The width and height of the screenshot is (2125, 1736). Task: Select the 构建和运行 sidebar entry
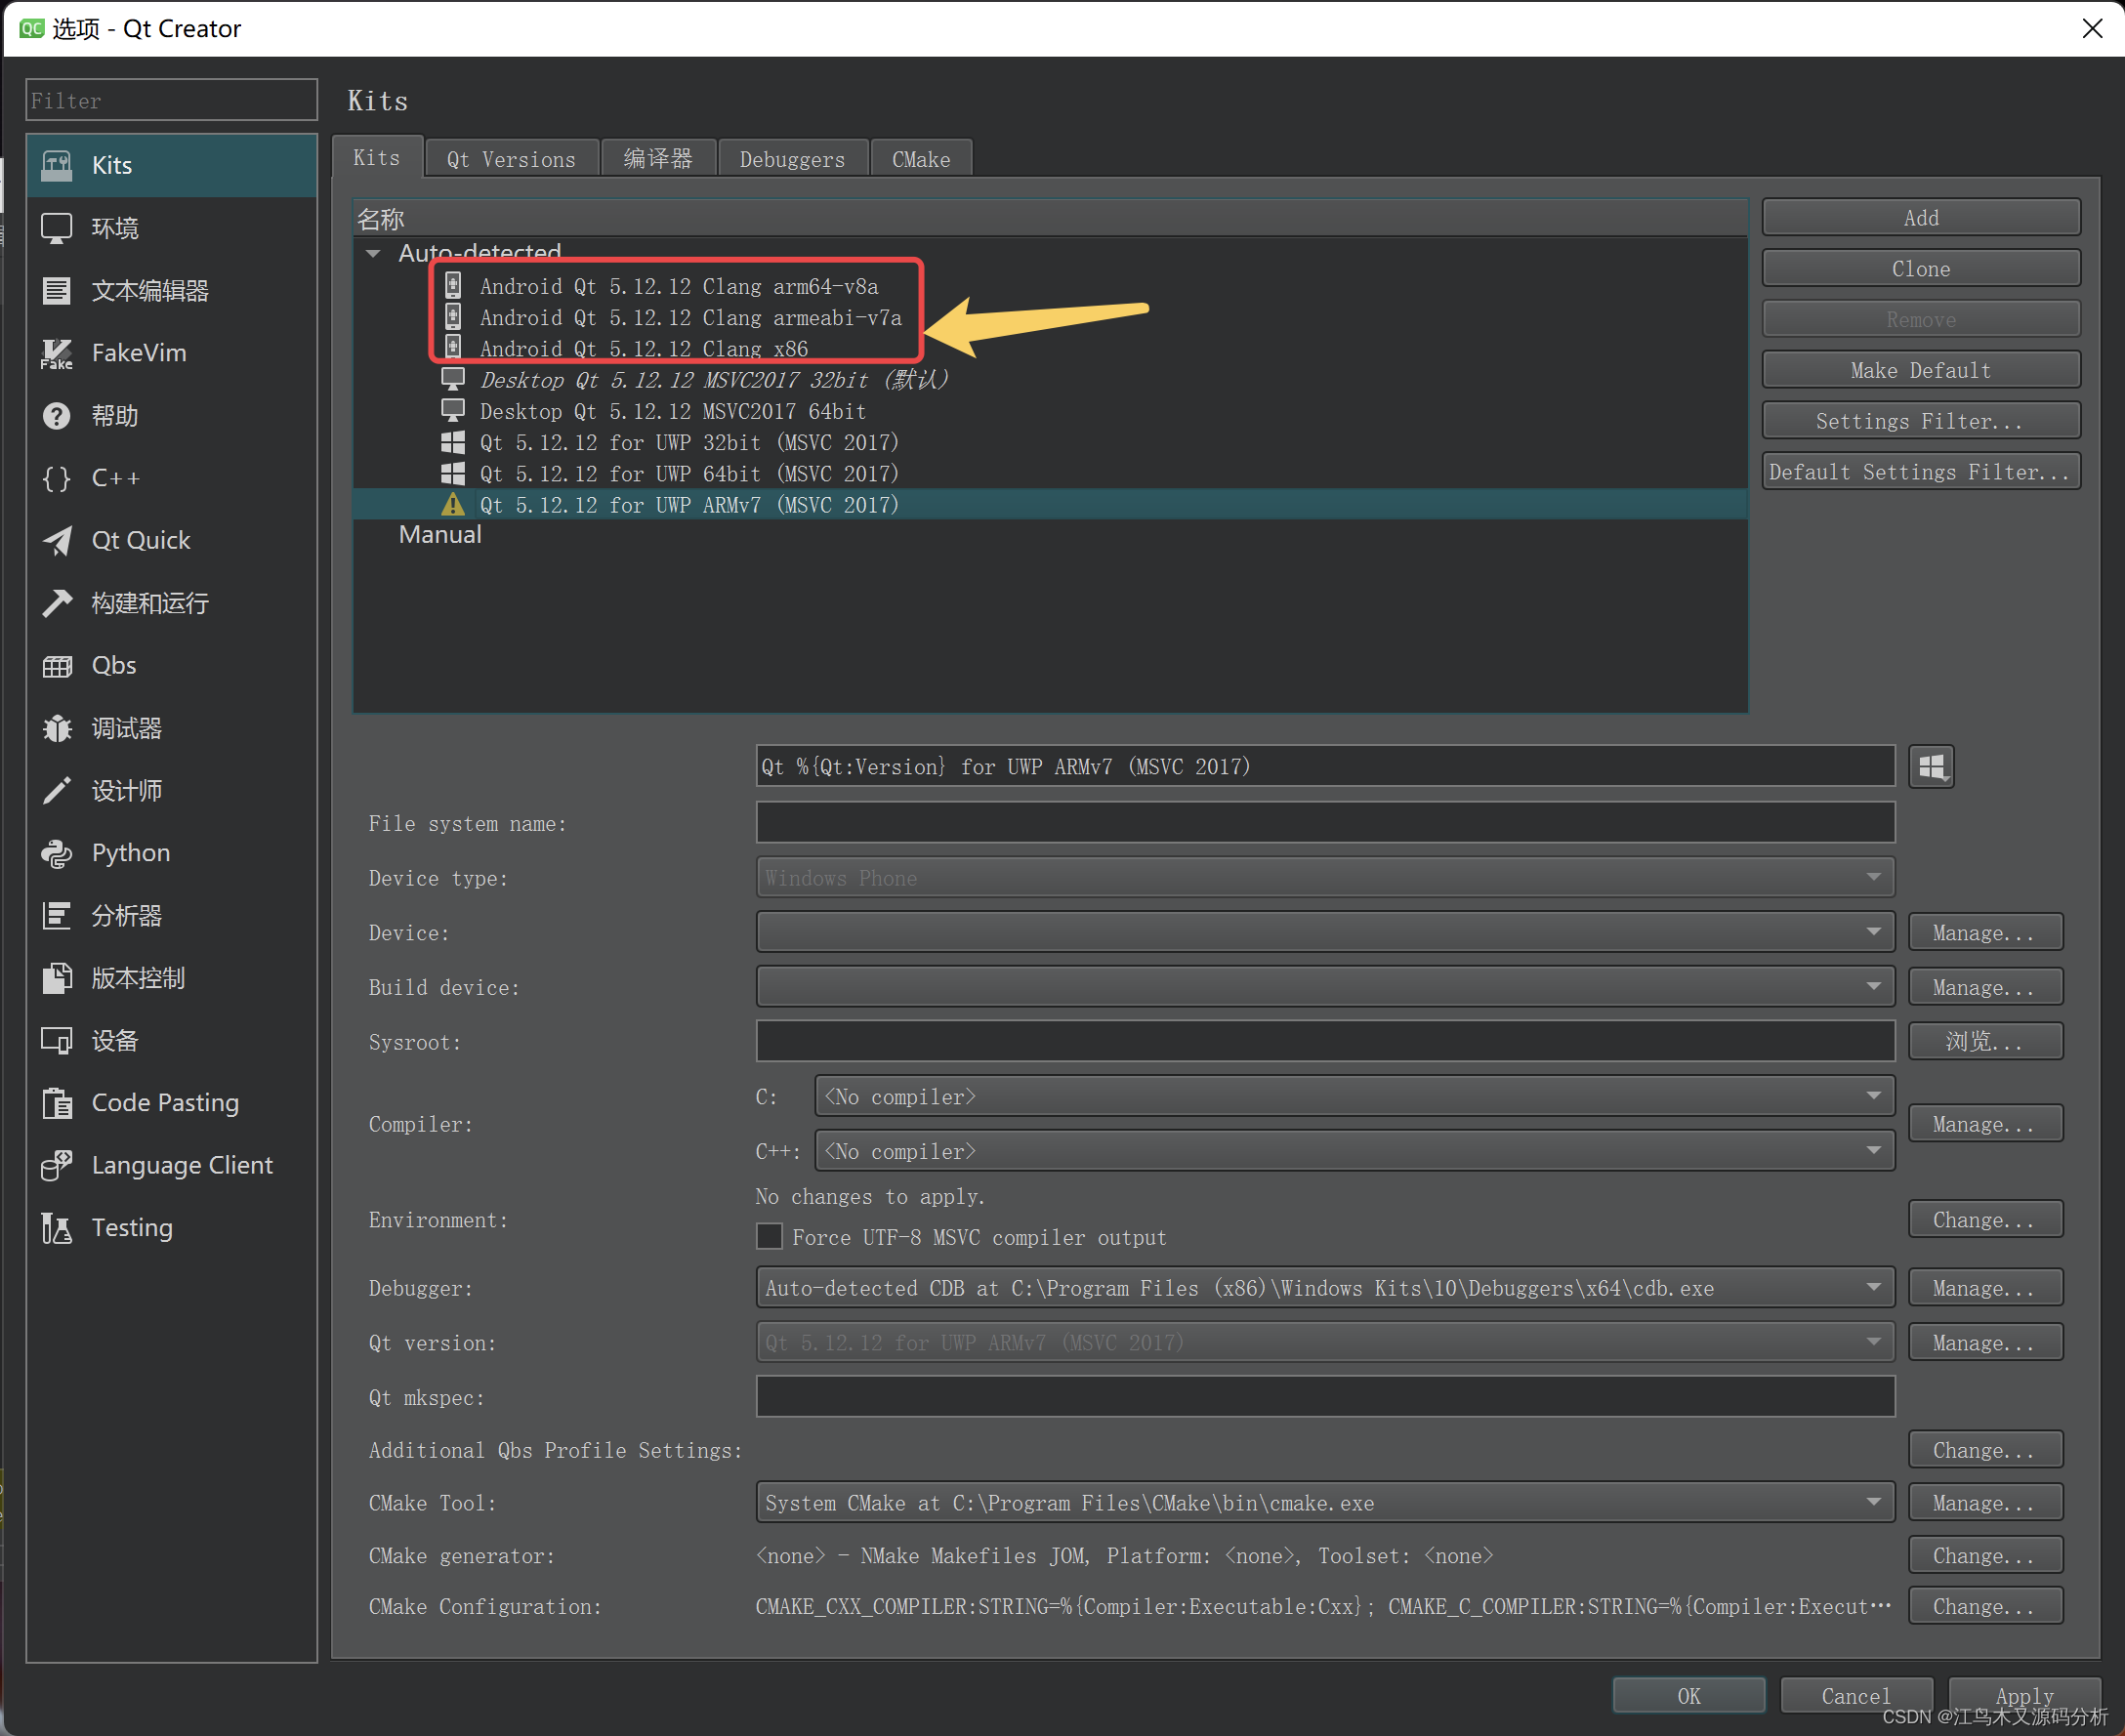pos(151,602)
